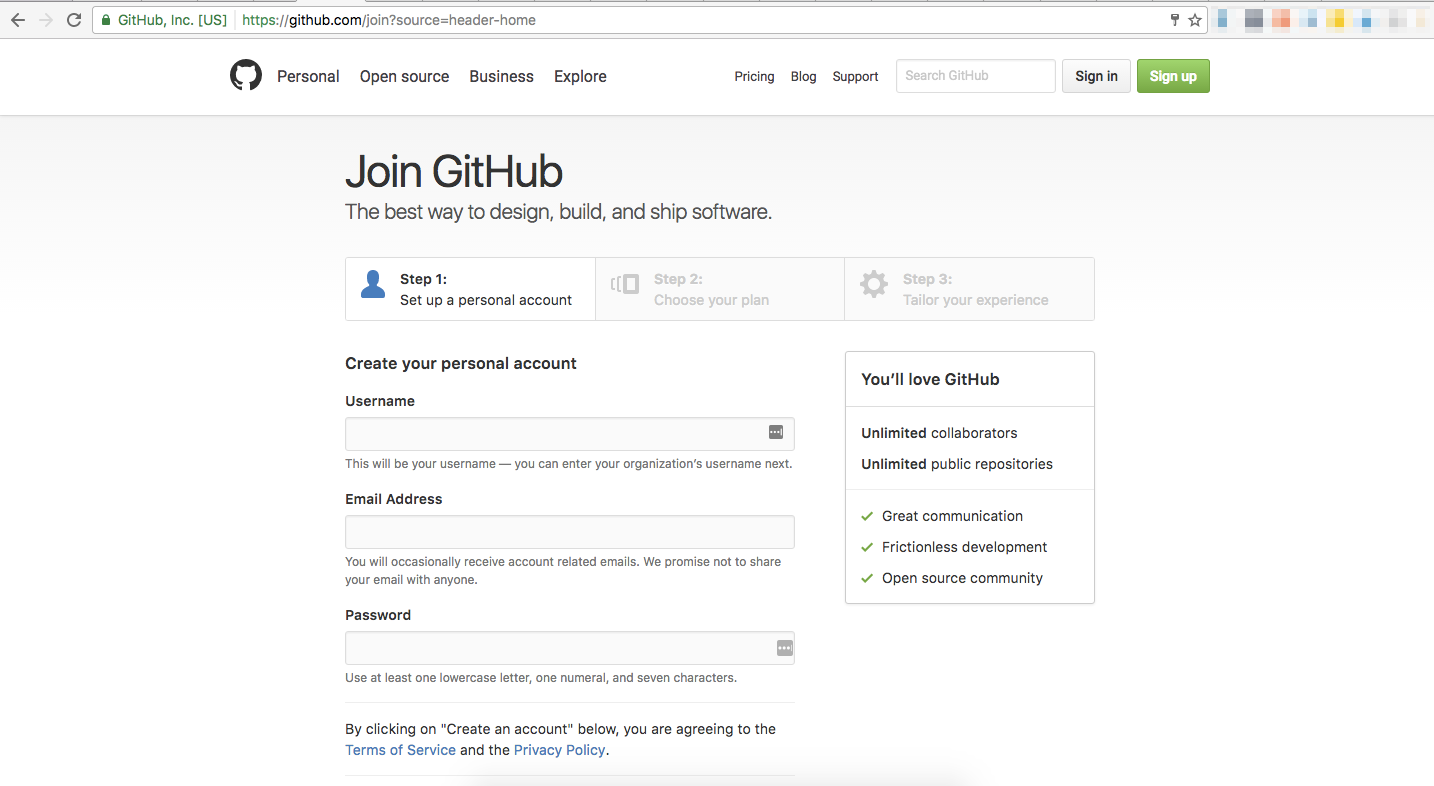This screenshot has width=1434, height=786.
Task: Click the GitHub Octocat logo
Action: tap(246, 76)
